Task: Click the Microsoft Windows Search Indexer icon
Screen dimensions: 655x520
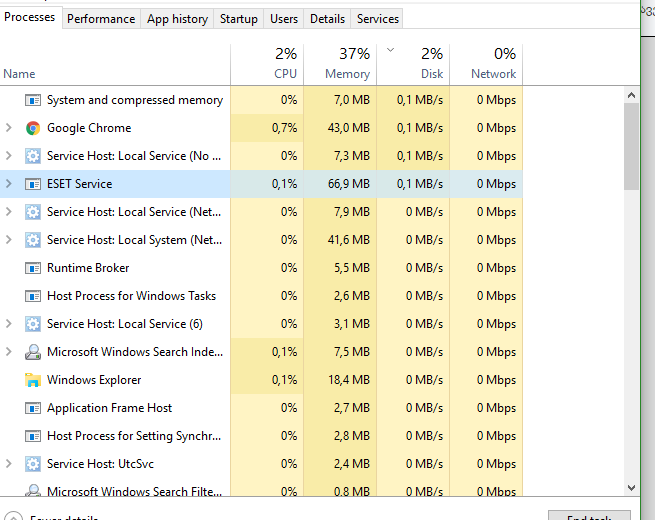Action: click(x=33, y=352)
